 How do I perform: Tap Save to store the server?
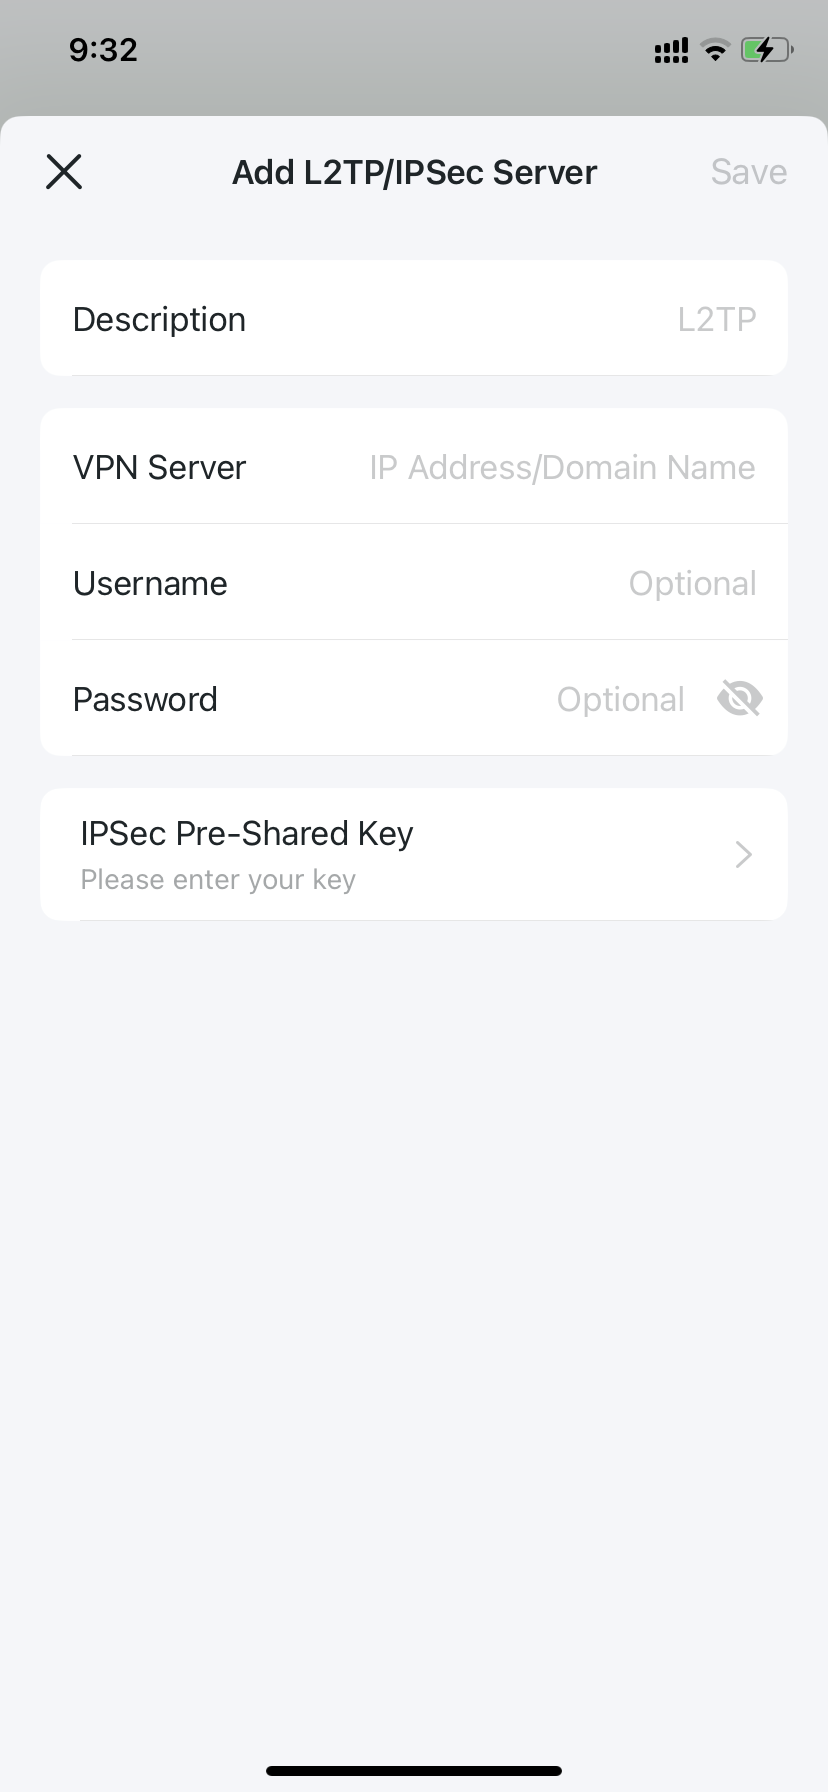pos(748,171)
